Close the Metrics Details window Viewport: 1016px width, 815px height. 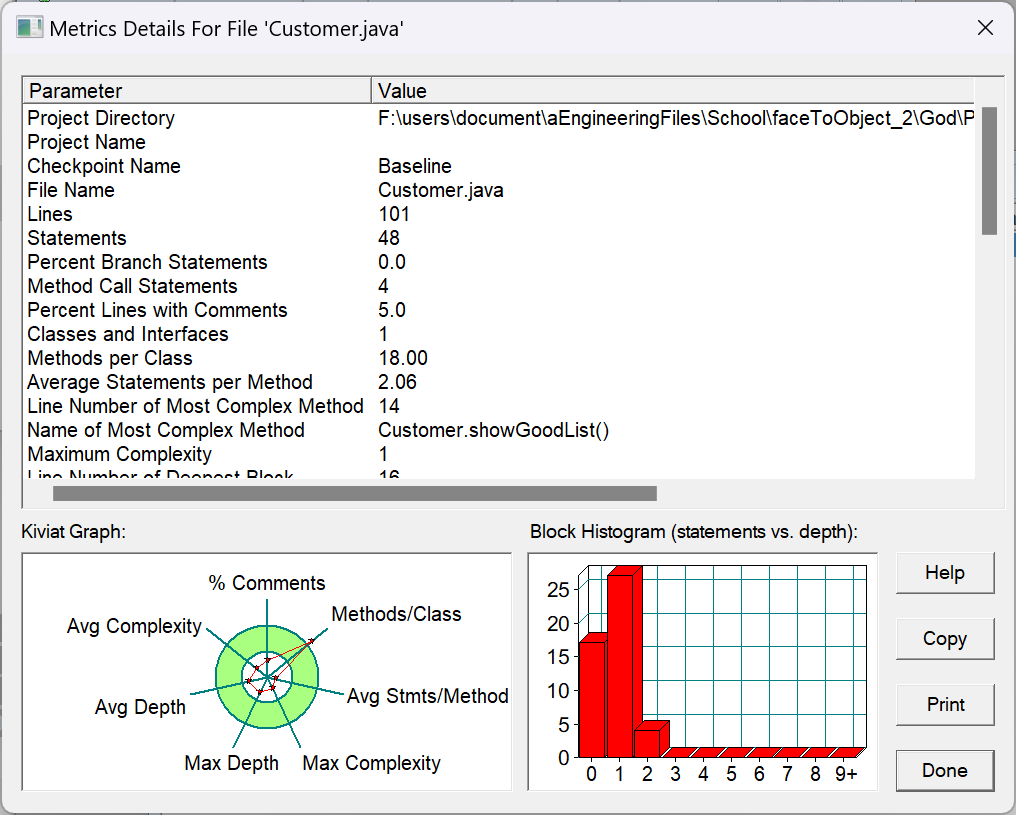[985, 28]
